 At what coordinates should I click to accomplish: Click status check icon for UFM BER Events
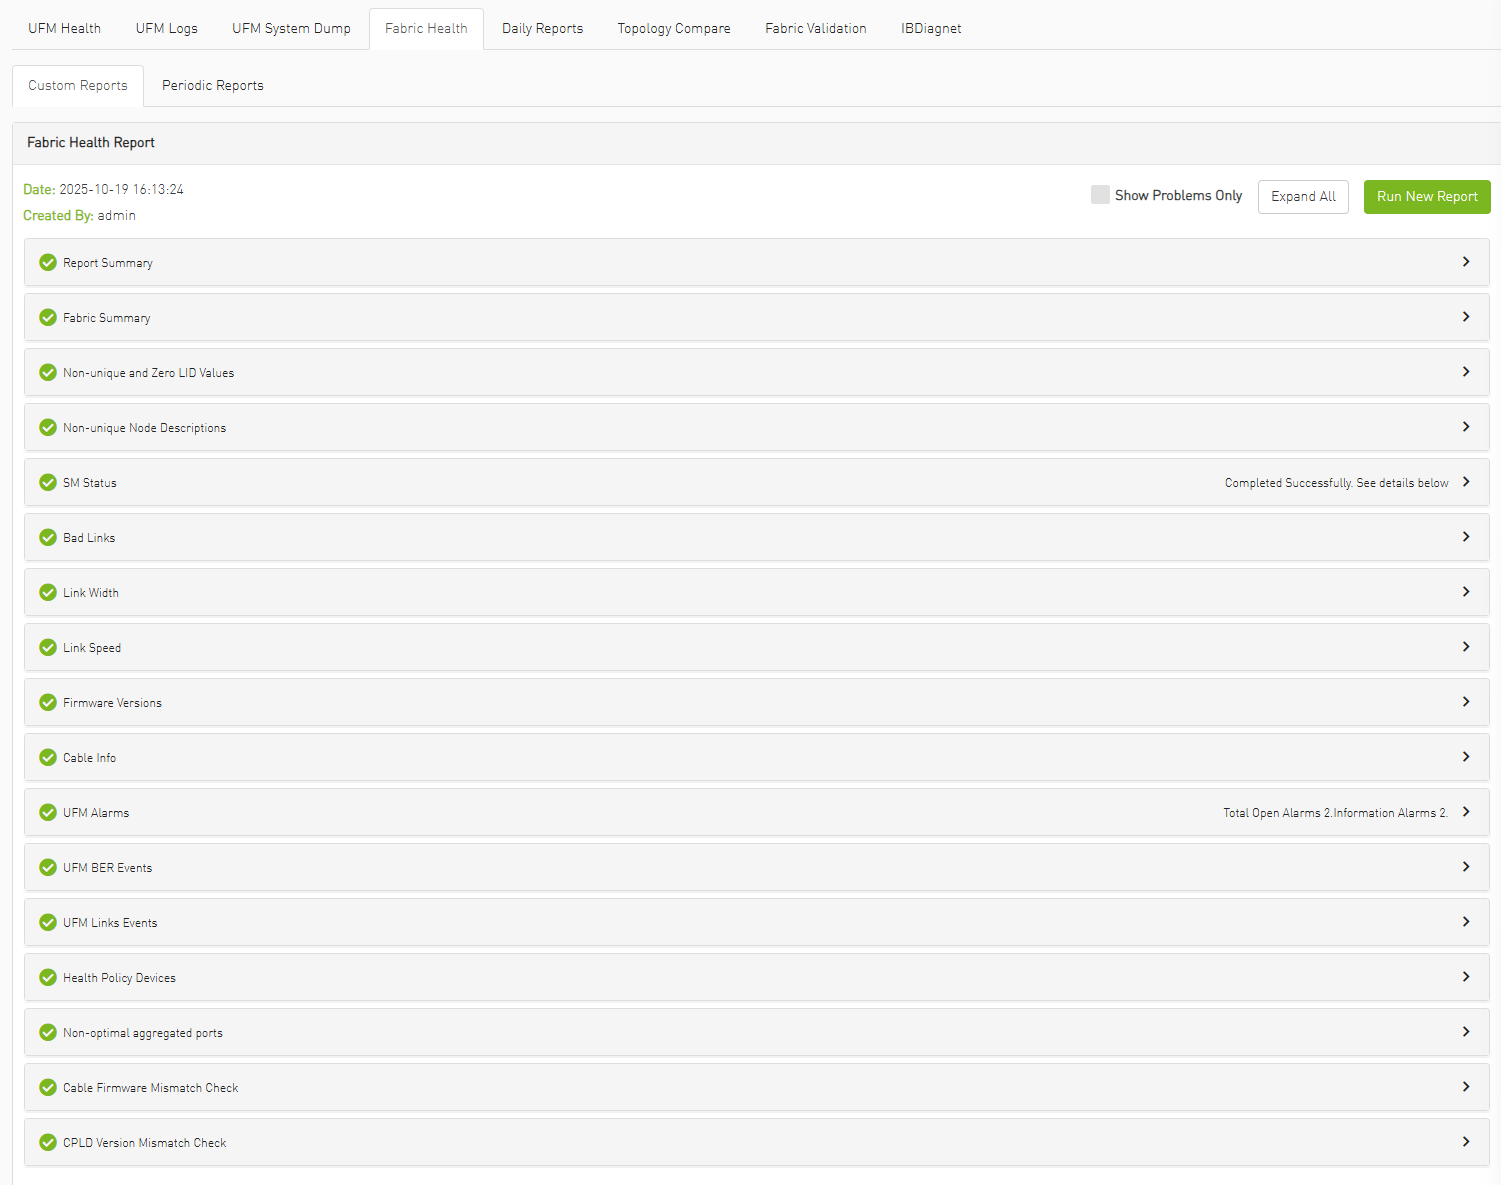[x=48, y=867]
